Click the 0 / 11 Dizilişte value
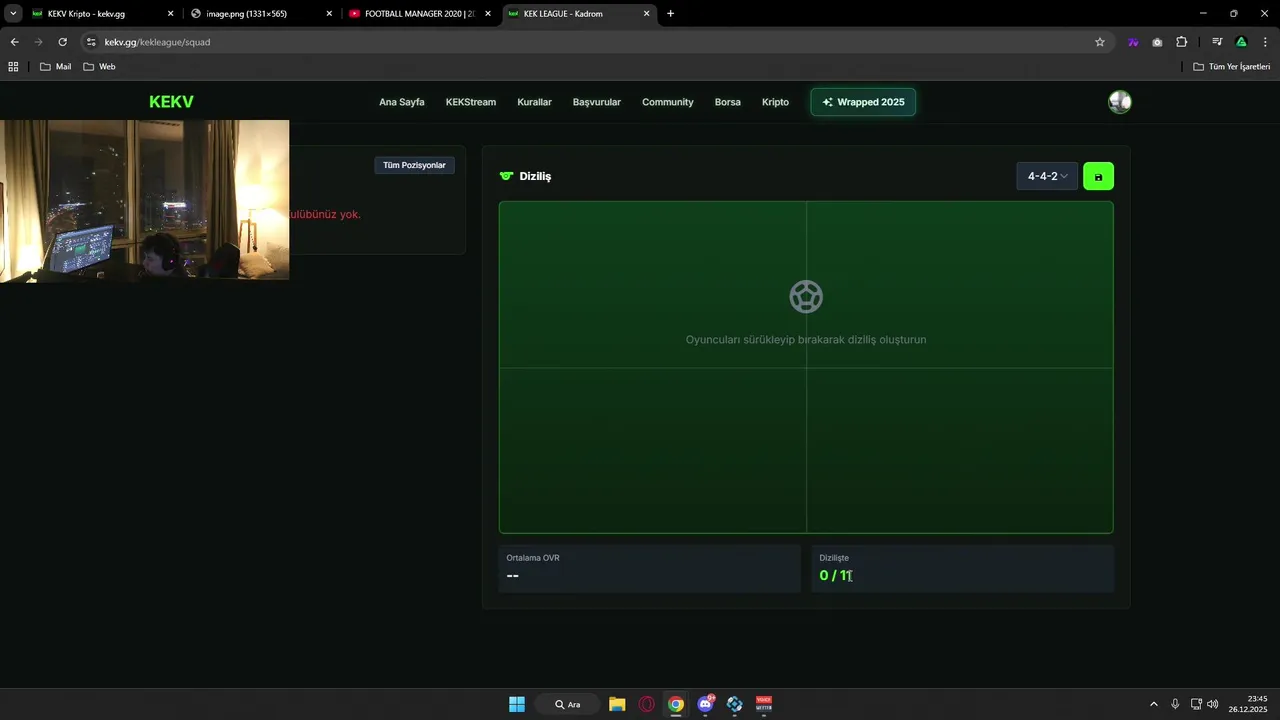Screen dimensions: 1280x720 coord(835,575)
